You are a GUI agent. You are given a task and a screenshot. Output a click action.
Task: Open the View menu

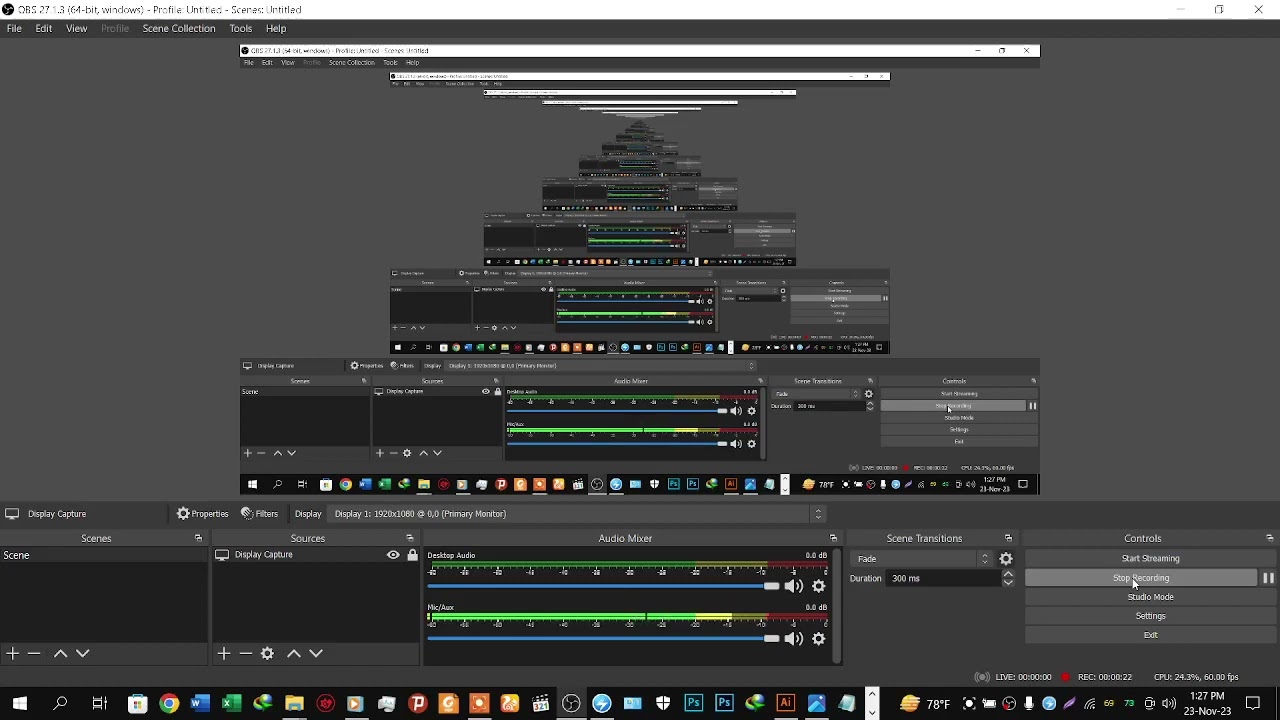[76, 29]
